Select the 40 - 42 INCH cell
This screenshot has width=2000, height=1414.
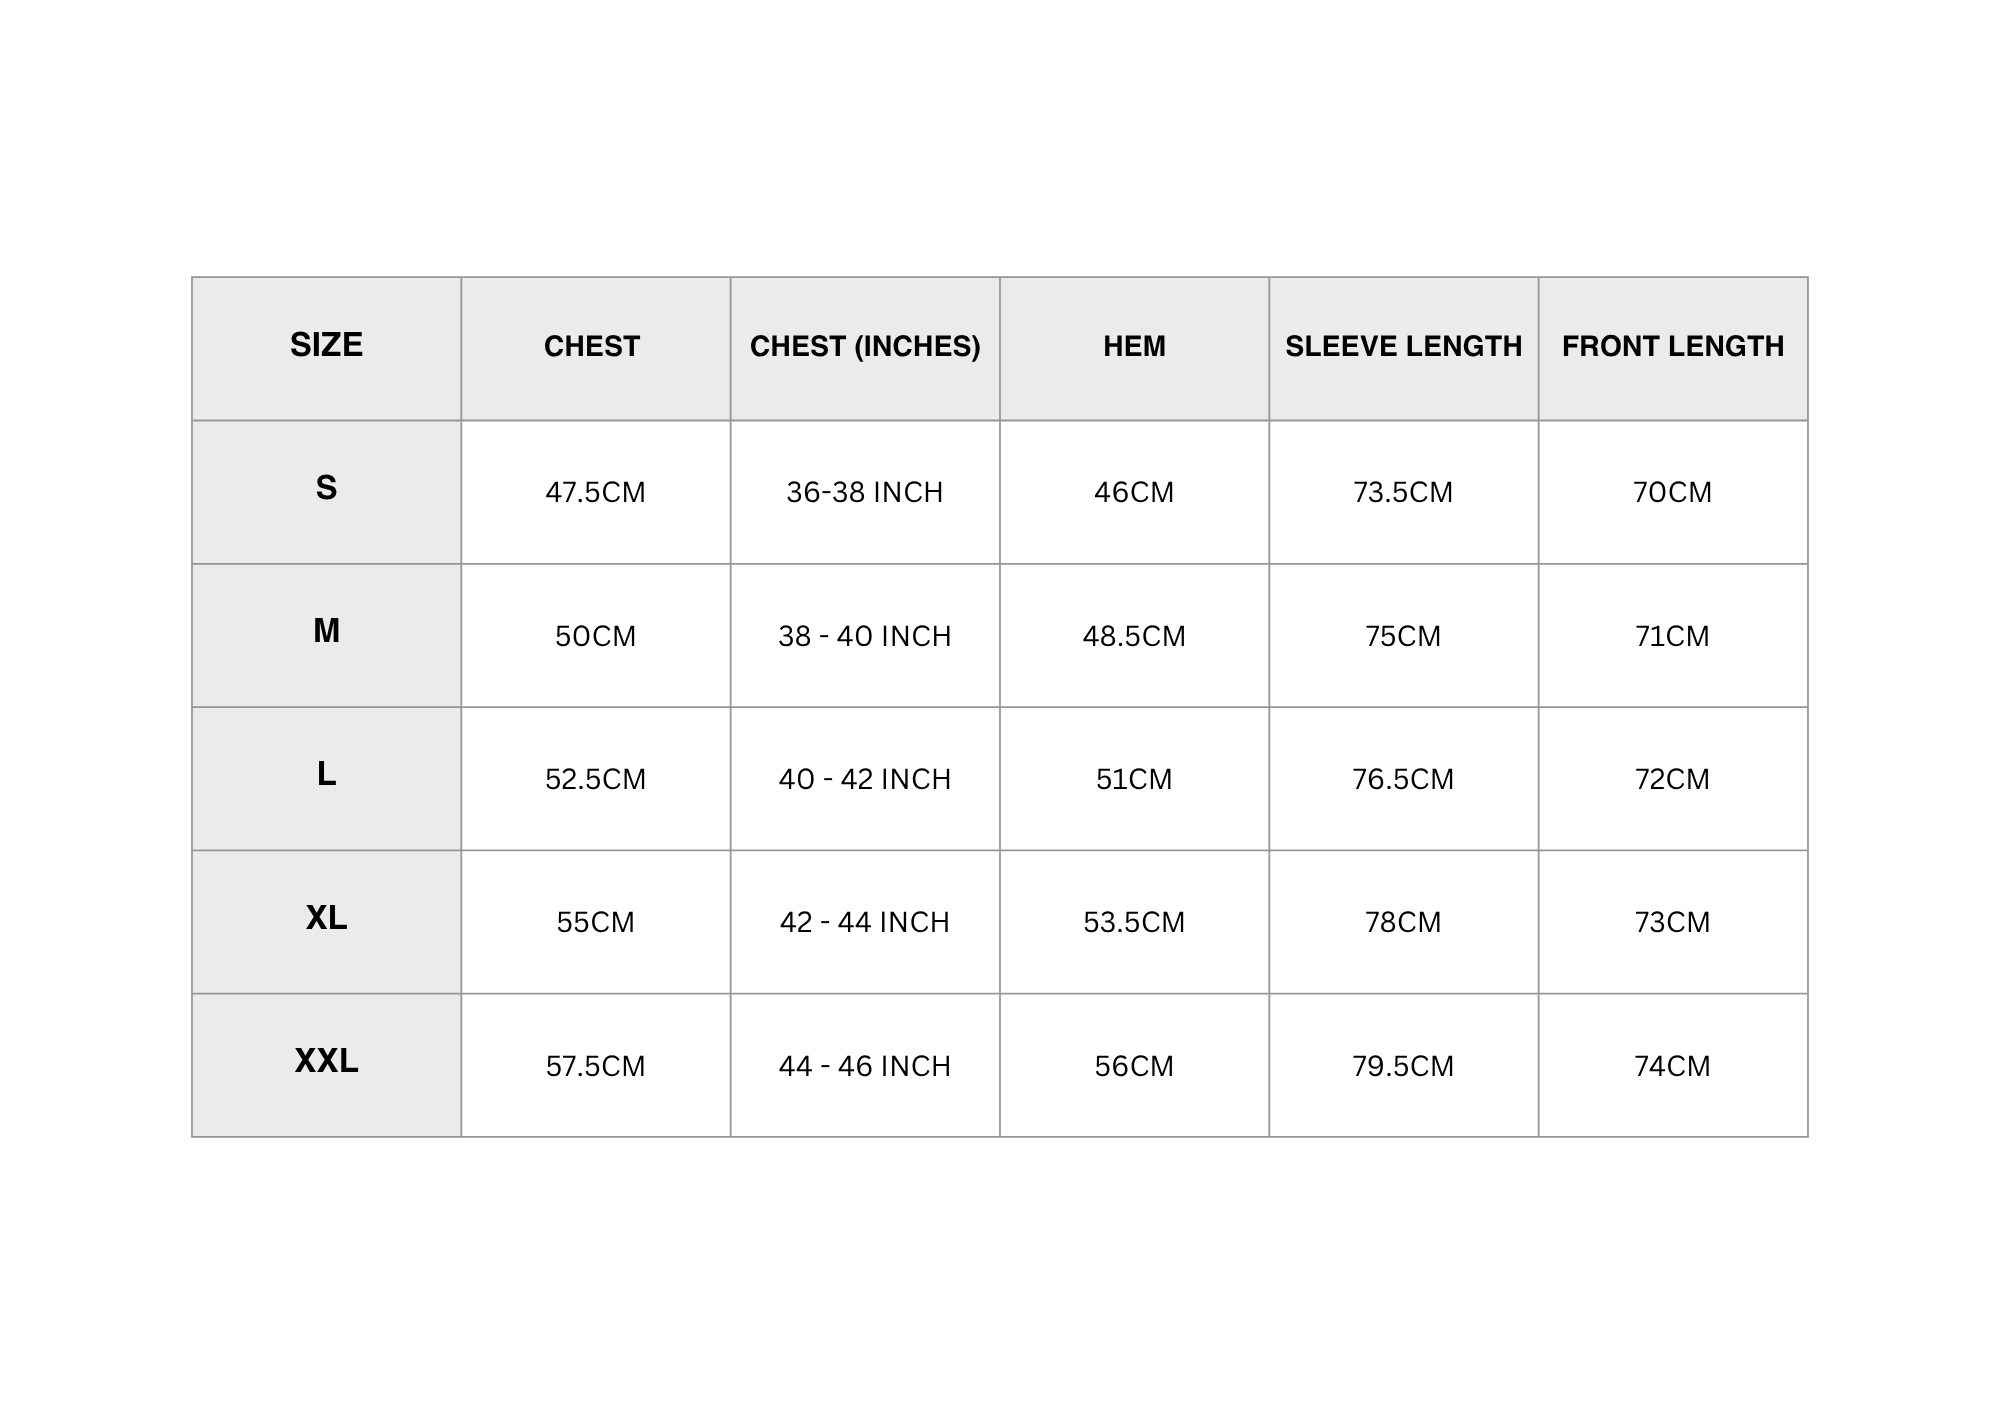click(865, 779)
